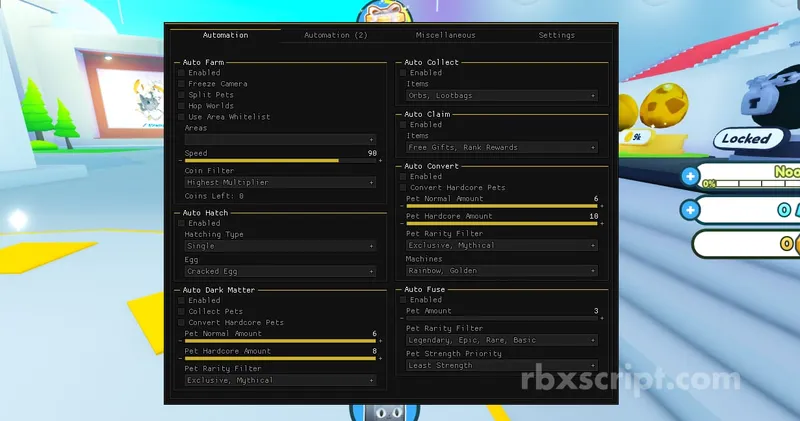Click the Auto Farm Speed slider

coord(280,161)
